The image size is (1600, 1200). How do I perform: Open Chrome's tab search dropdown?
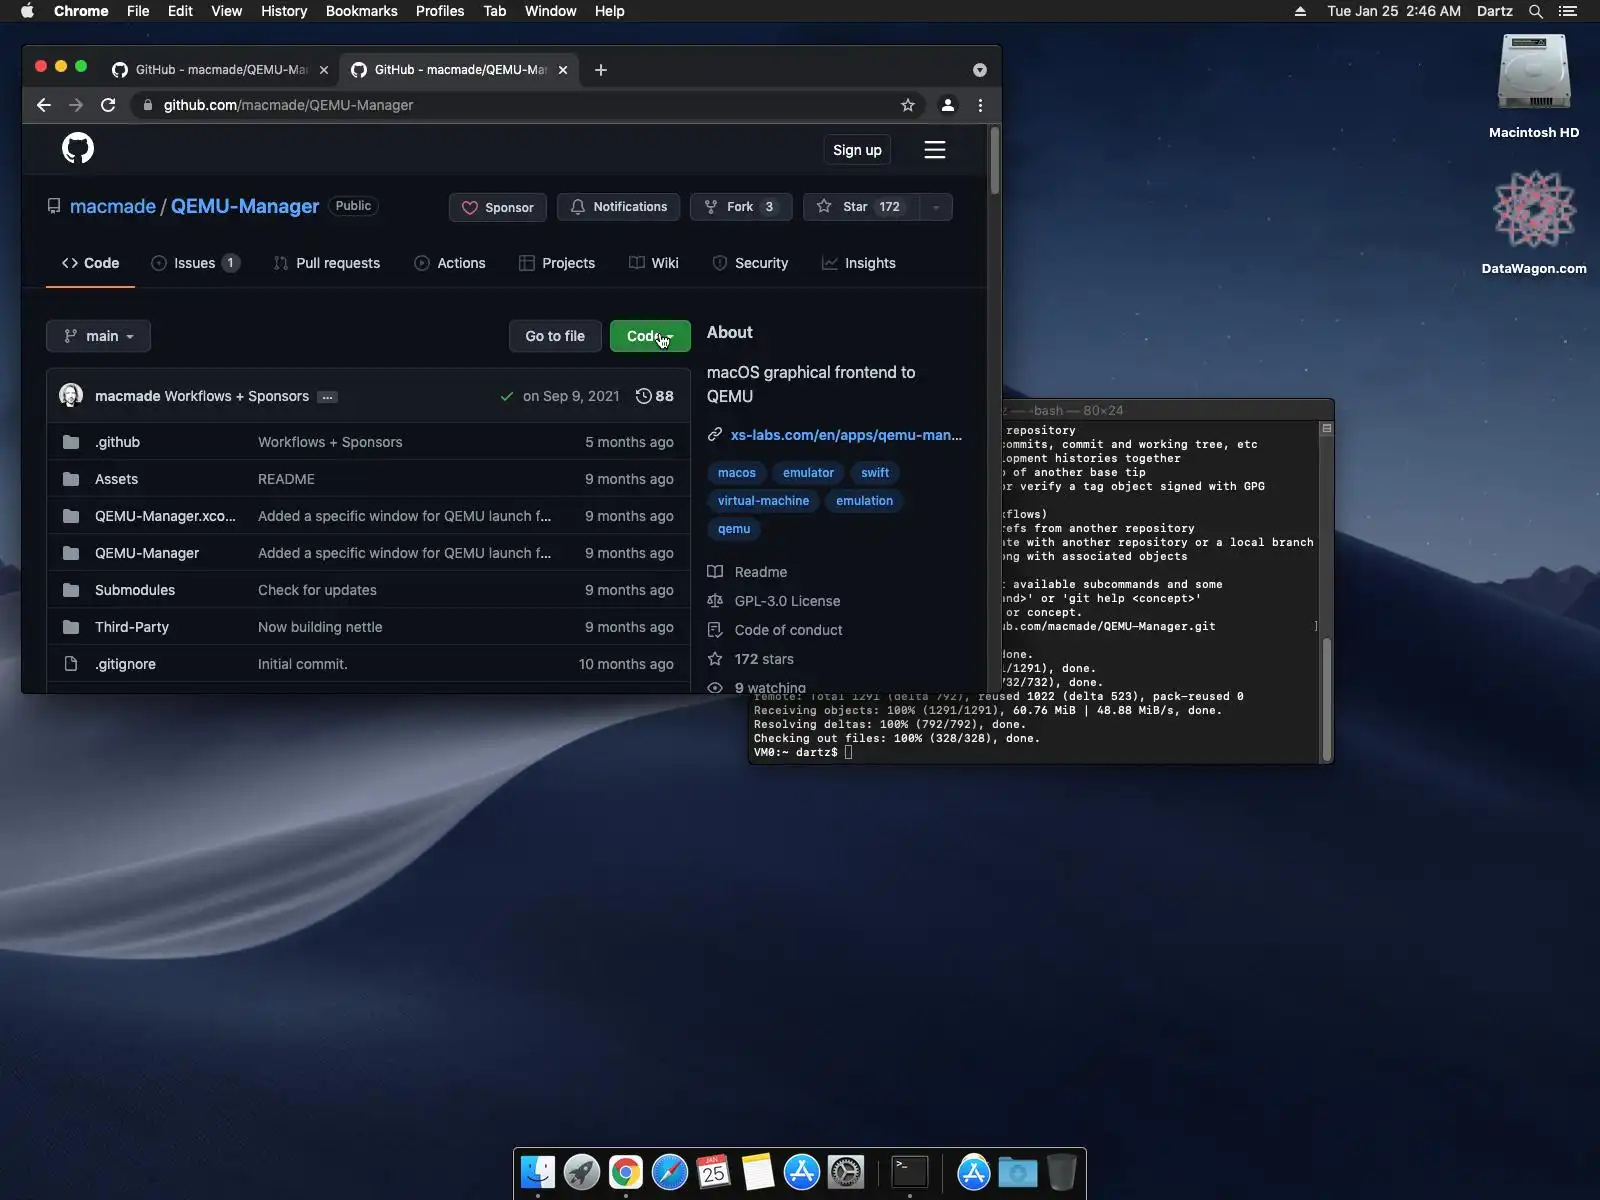coord(980,70)
